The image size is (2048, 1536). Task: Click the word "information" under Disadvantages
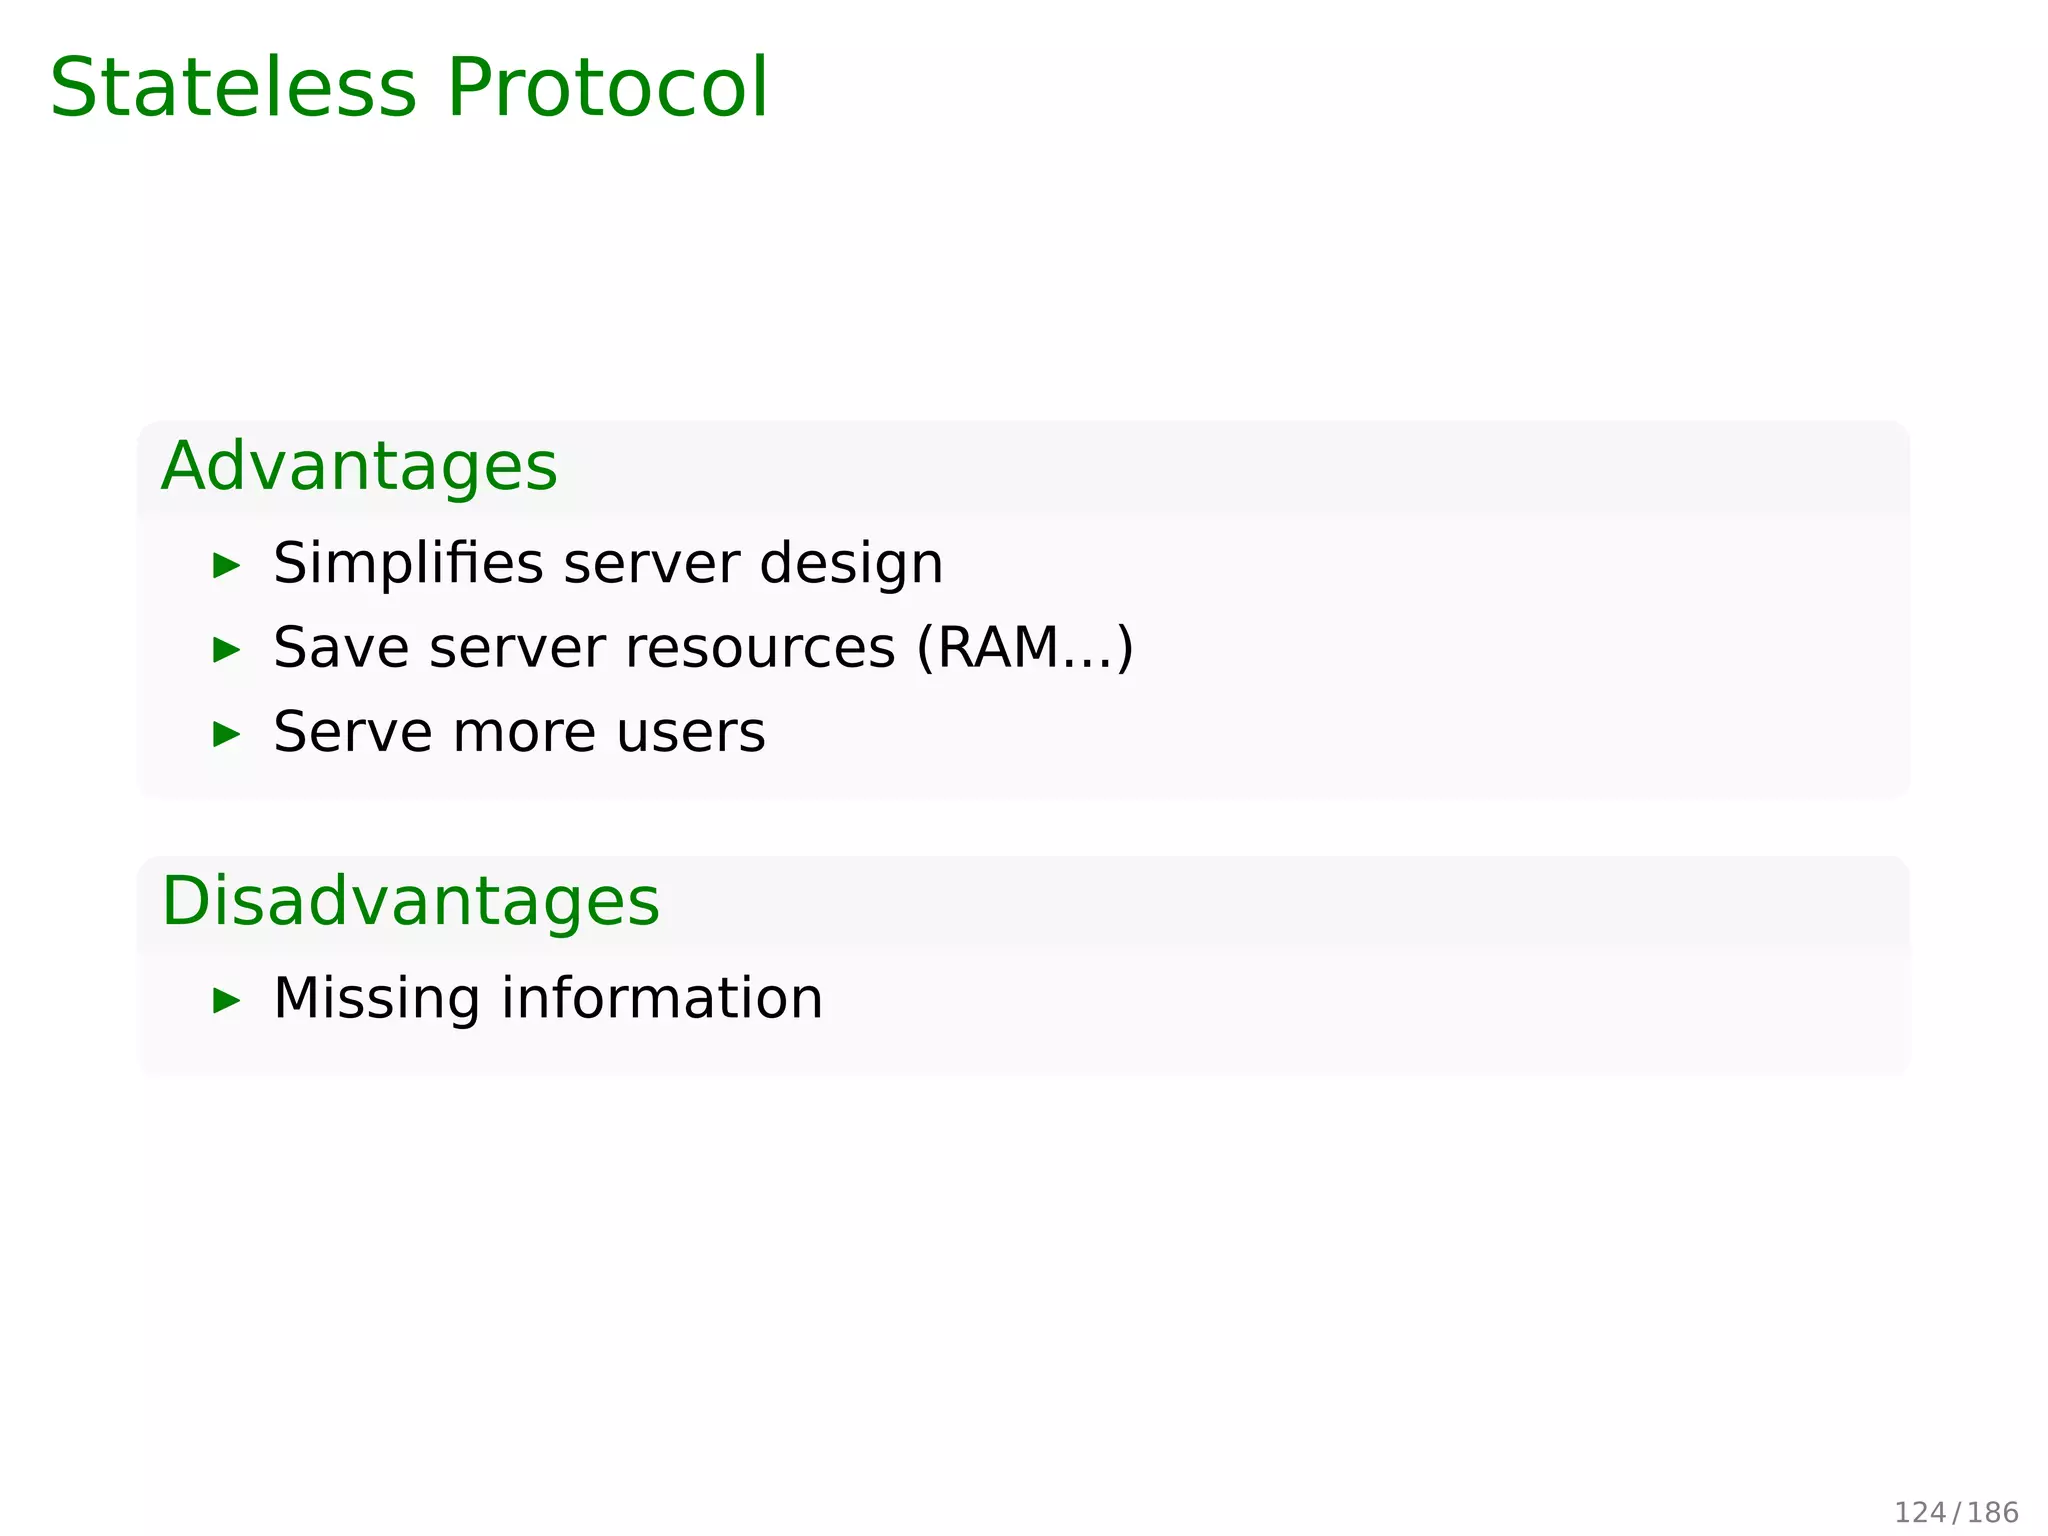click(662, 998)
